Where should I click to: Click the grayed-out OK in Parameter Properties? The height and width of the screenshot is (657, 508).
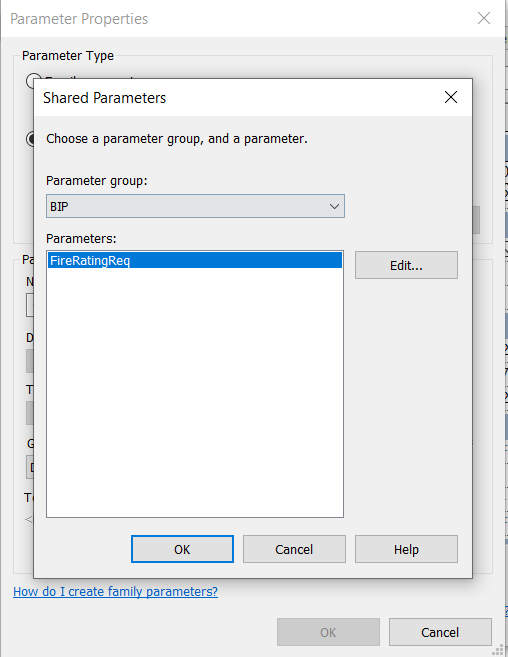point(328,632)
